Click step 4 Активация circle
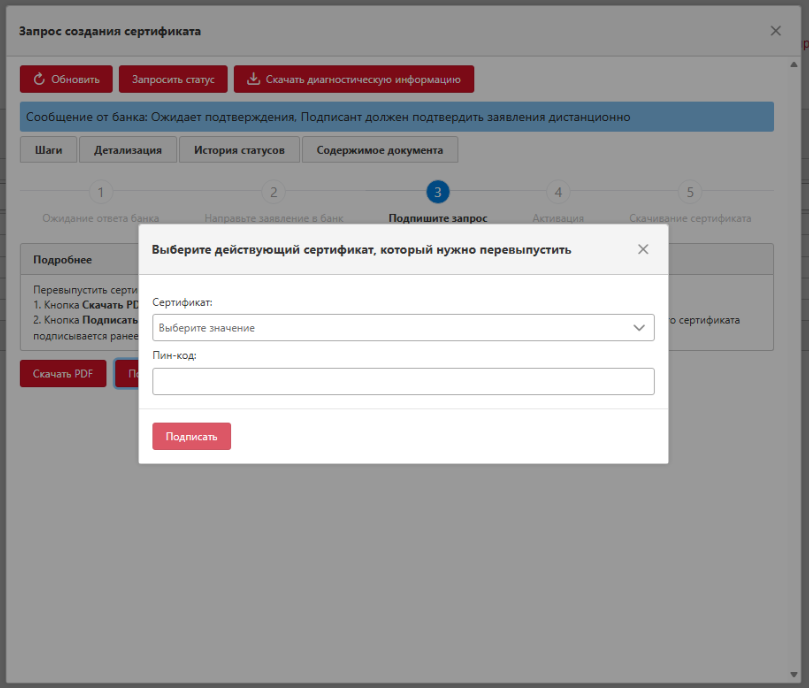The height and width of the screenshot is (688, 809). 558,192
